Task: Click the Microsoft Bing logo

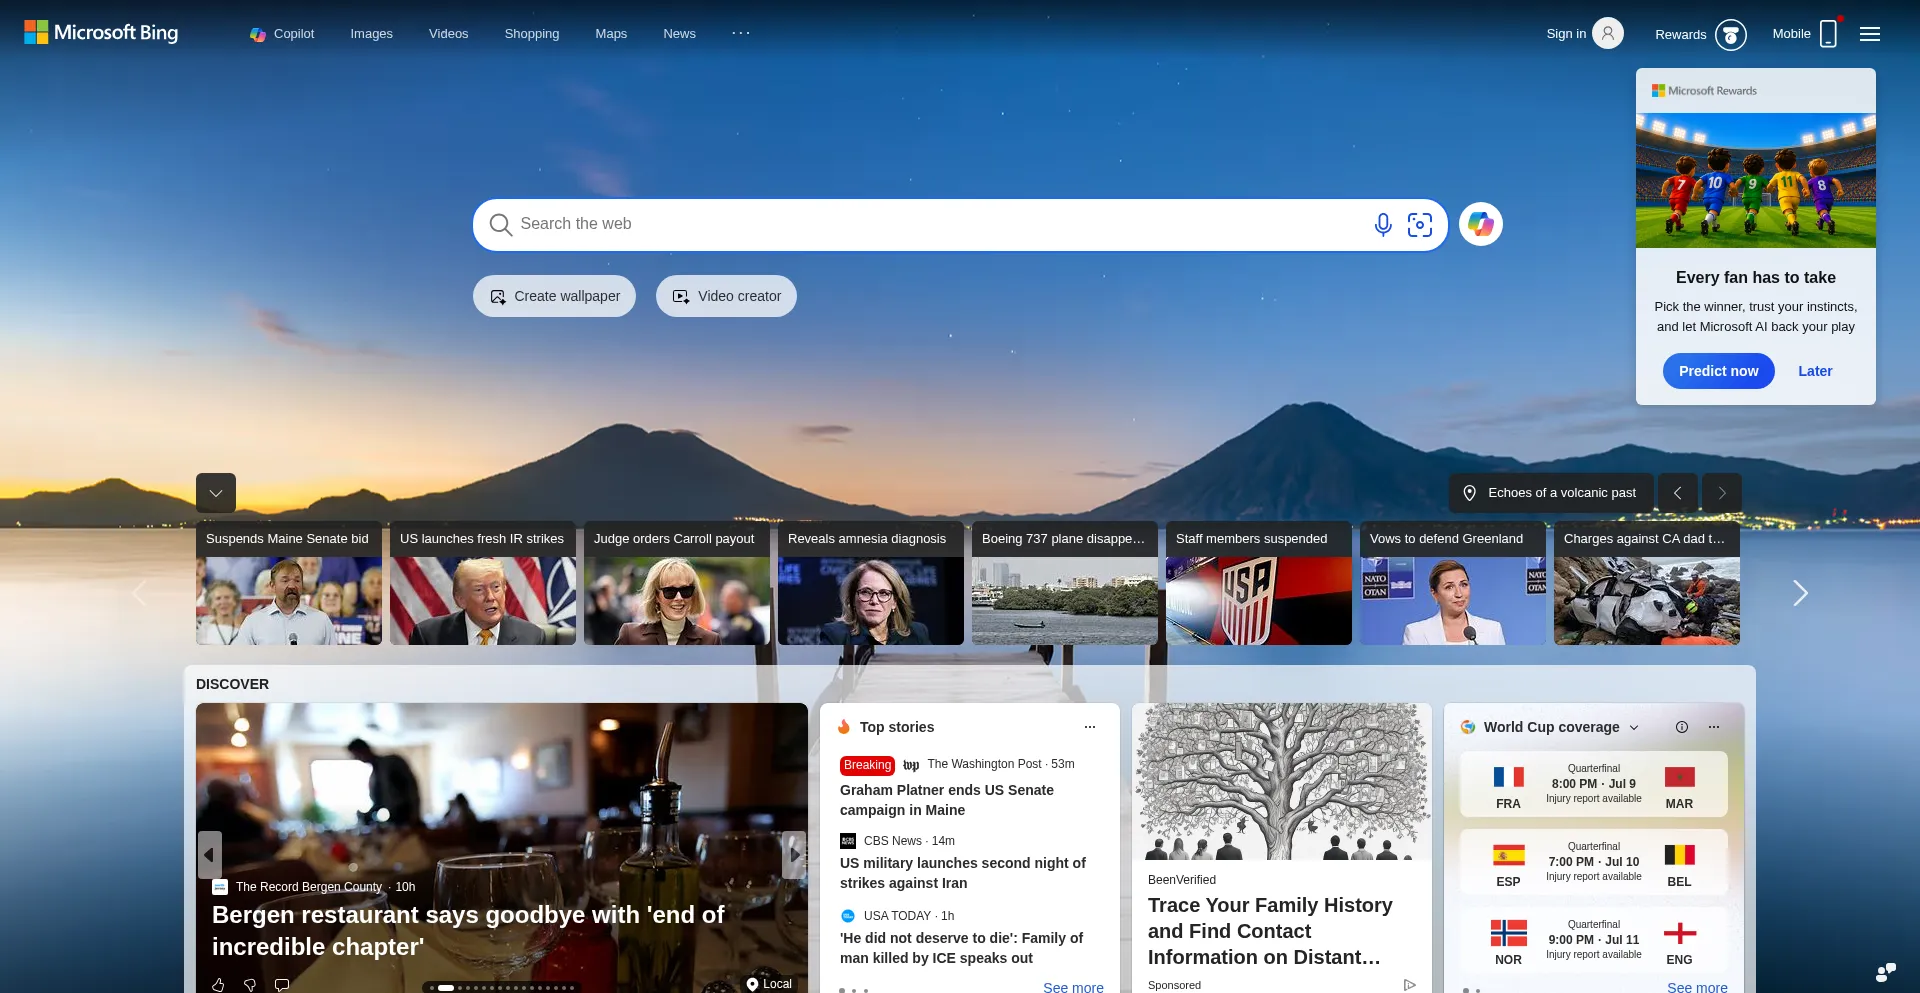Action: pos(101,33)
